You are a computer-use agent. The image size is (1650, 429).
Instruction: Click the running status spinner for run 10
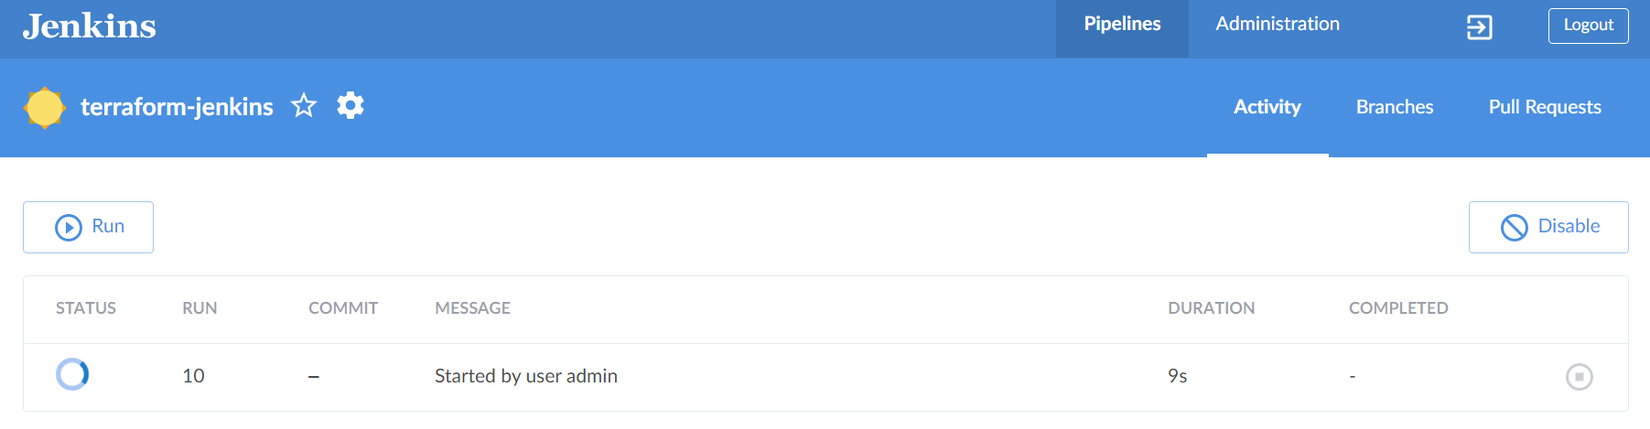[72, 375]
